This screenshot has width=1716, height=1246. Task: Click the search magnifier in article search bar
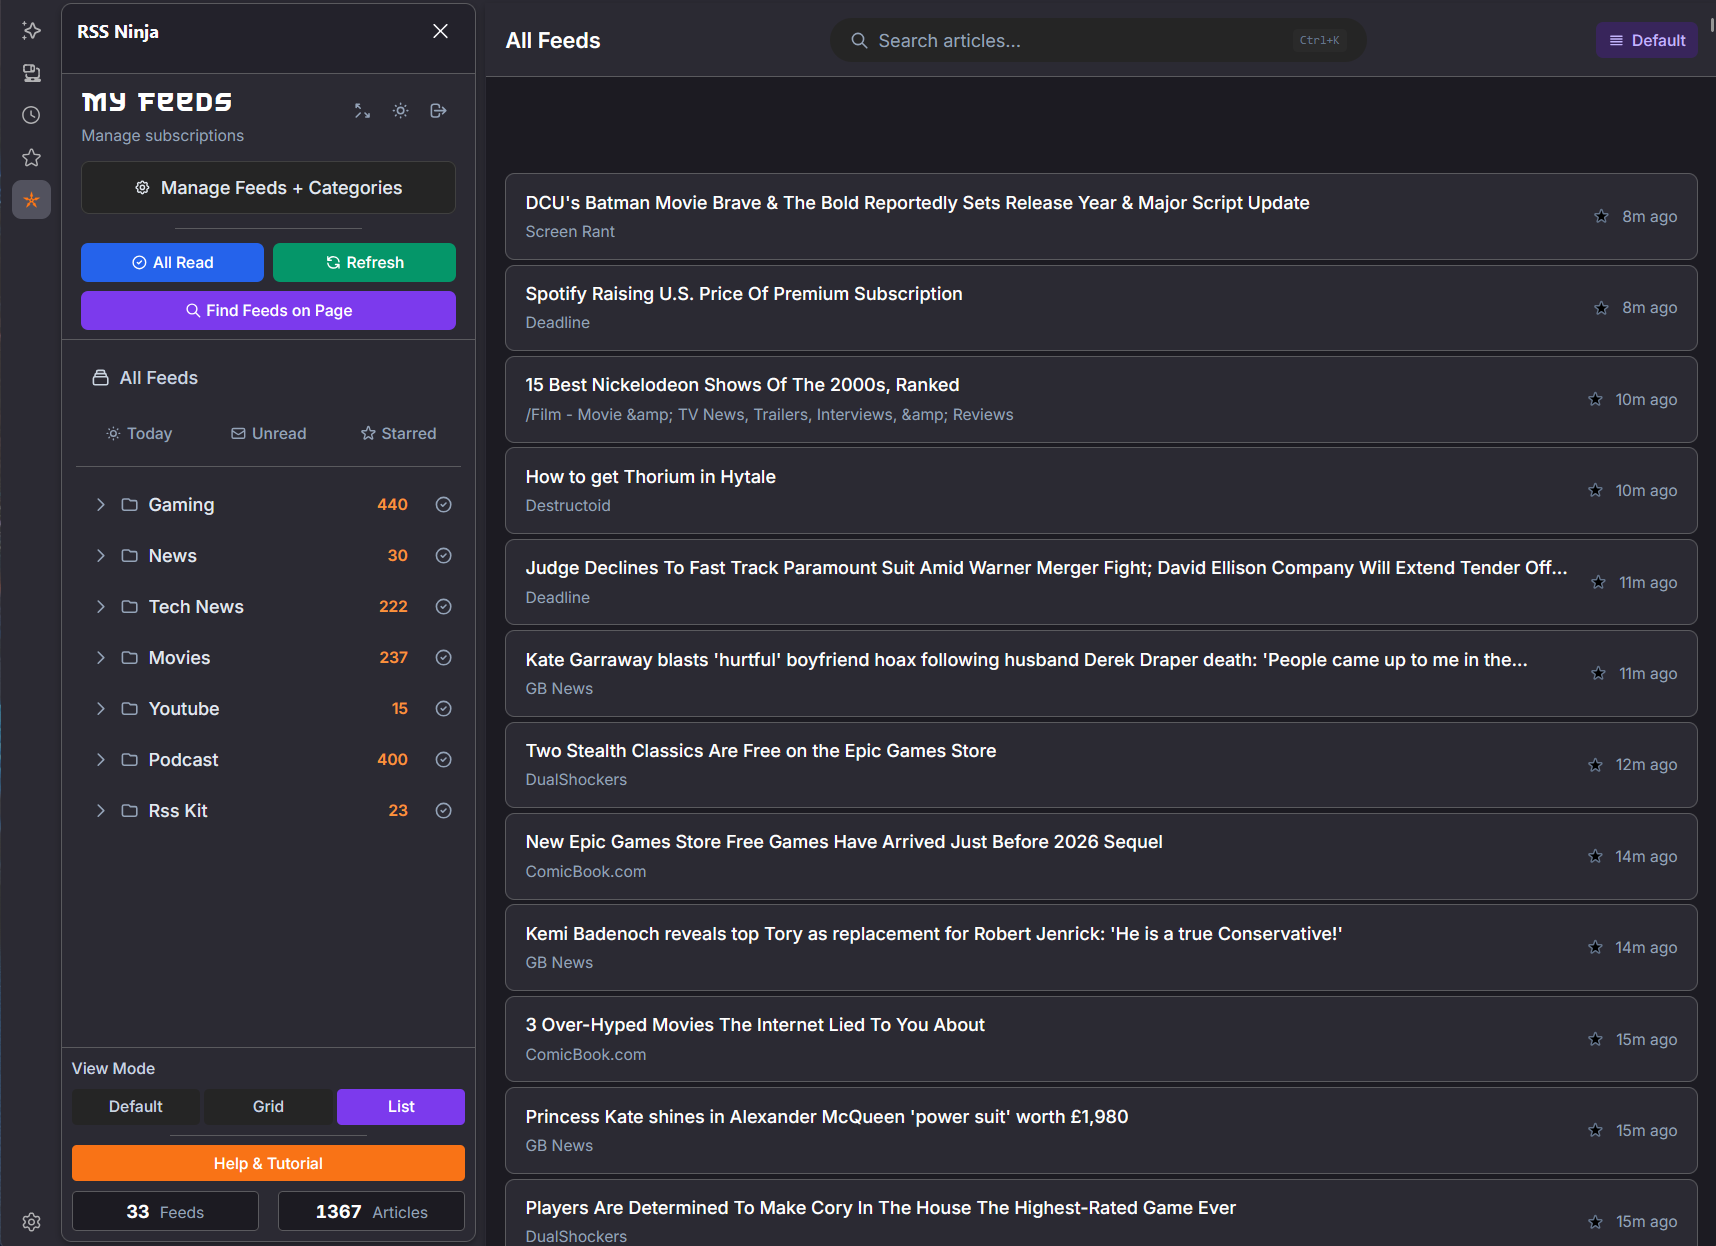pos(859,40)
